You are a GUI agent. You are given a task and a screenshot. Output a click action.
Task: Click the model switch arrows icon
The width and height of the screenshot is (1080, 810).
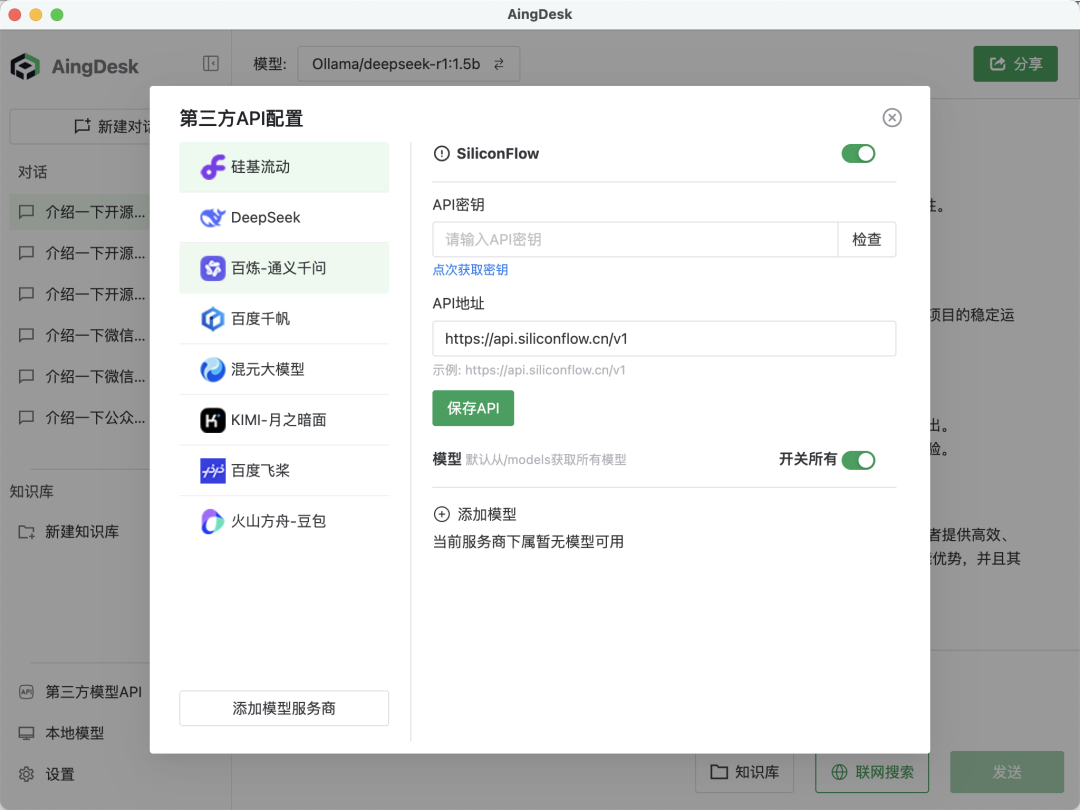(x=499, y=64)
